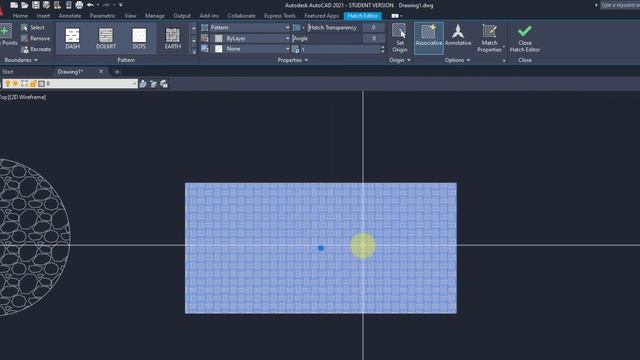
Task: Switch to the View ribbon tab
Action: click(x=130, y=16)
